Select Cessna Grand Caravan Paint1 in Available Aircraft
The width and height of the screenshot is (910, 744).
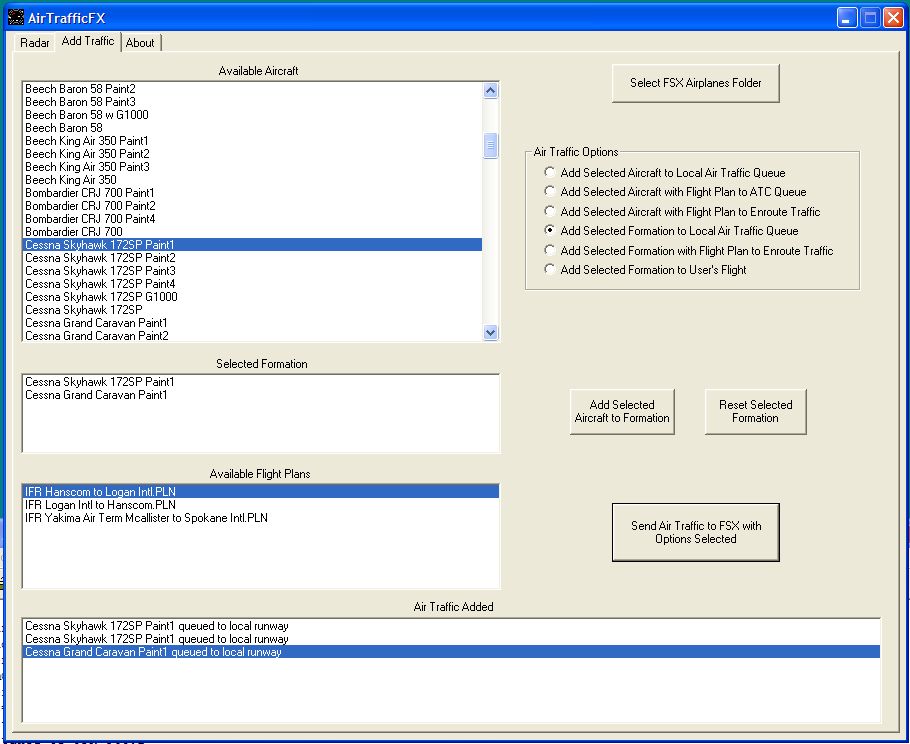click(x=252, y=323)
